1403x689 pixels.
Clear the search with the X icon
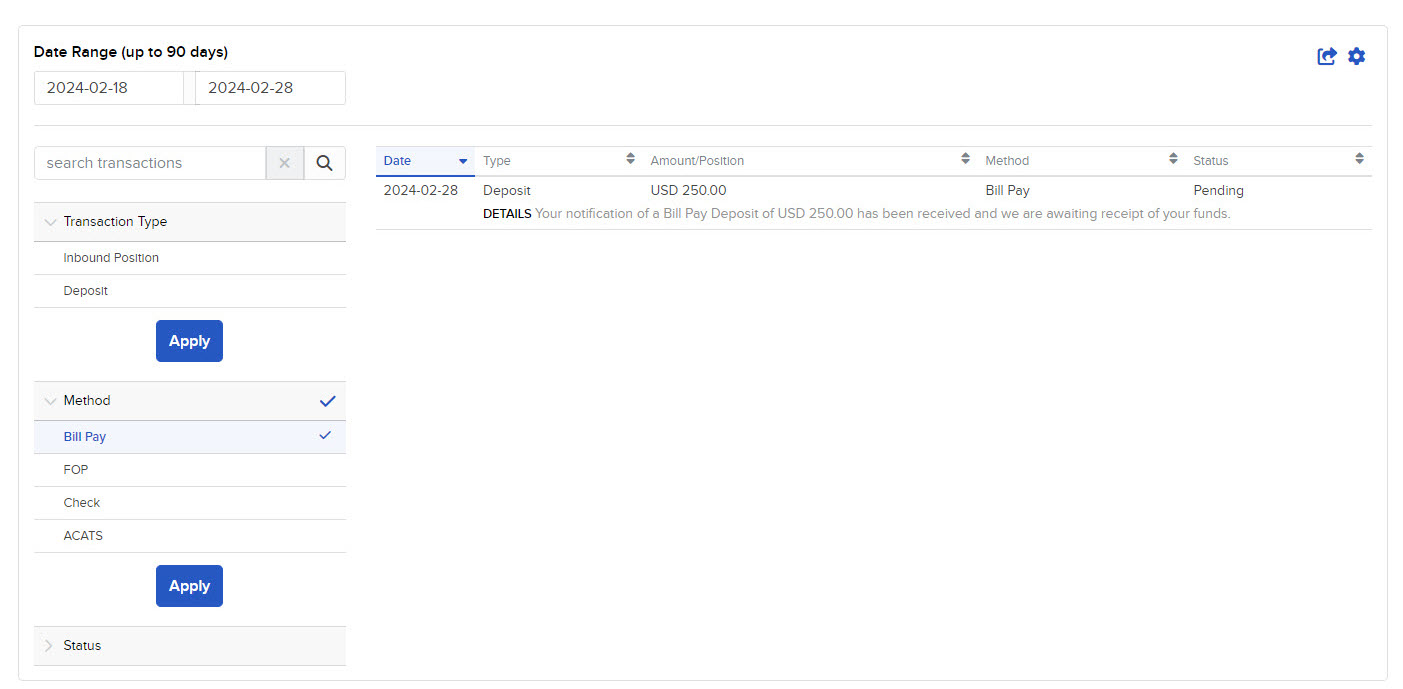(285, 162)
